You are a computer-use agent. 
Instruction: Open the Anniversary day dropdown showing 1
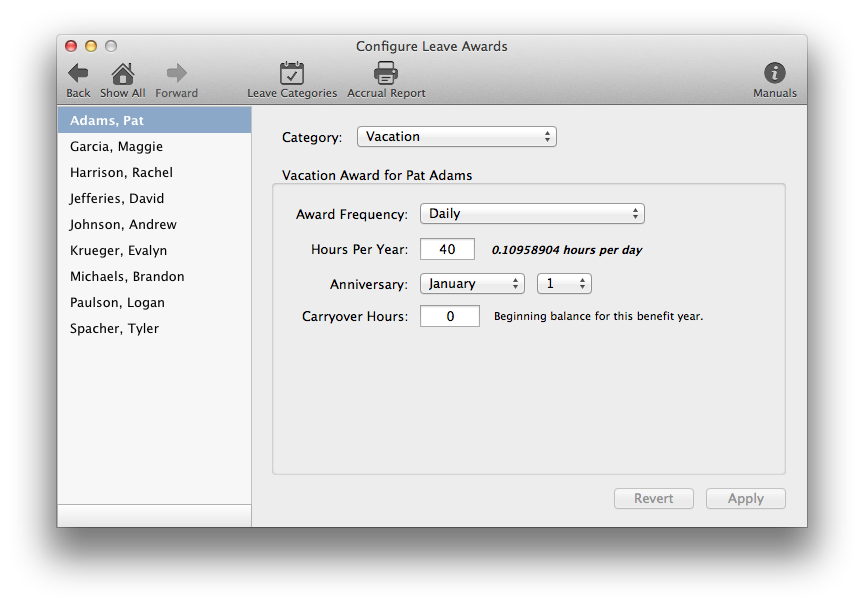point(564,284)
